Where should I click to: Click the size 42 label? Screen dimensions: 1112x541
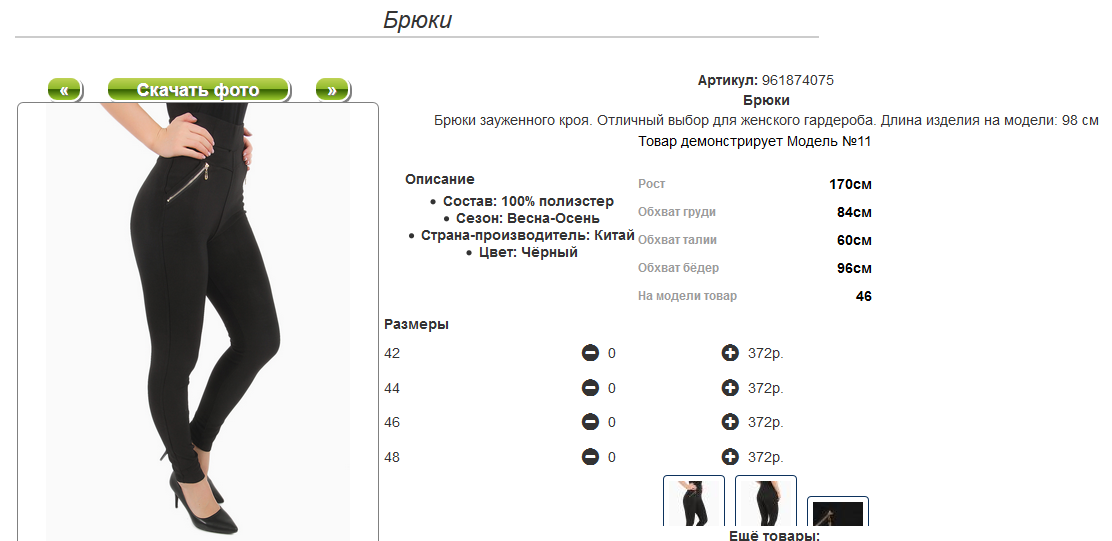click(x=392, y=353)
